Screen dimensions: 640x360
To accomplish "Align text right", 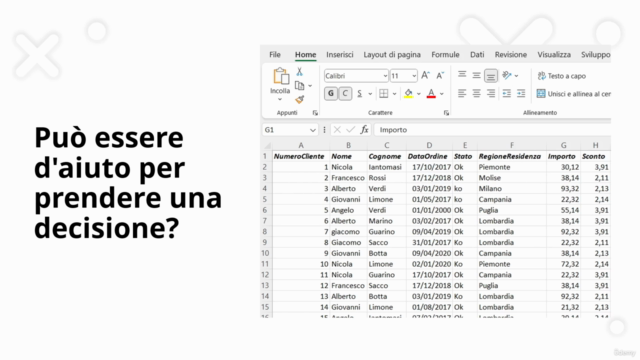I will [491, 93].
